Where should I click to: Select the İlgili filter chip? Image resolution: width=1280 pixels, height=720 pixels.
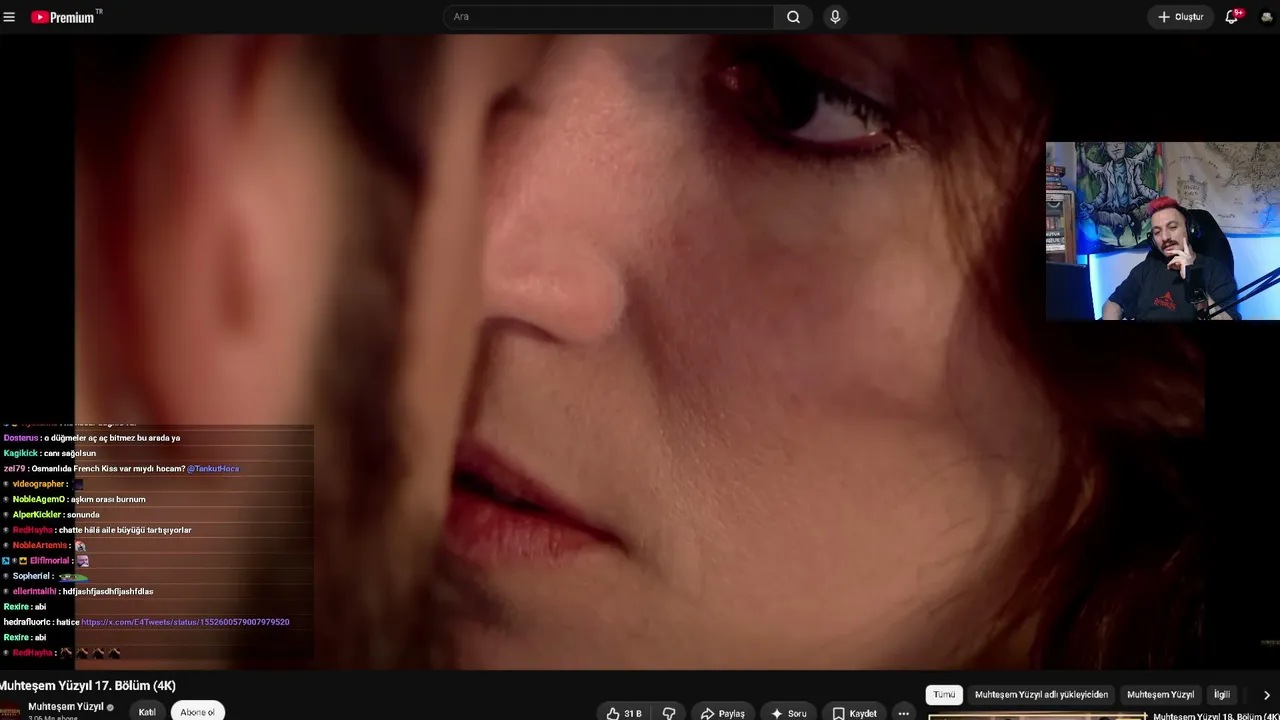[x=1222, y=694]
